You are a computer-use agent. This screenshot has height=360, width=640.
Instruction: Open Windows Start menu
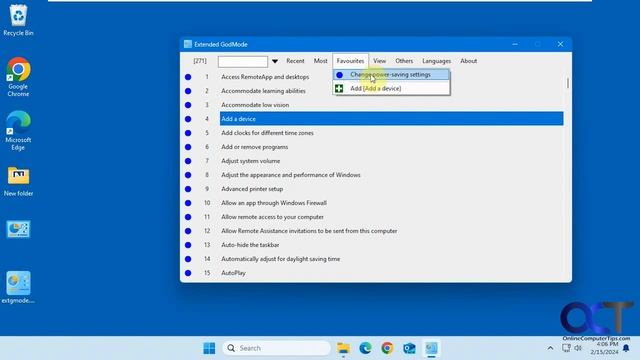coord(209,348)
